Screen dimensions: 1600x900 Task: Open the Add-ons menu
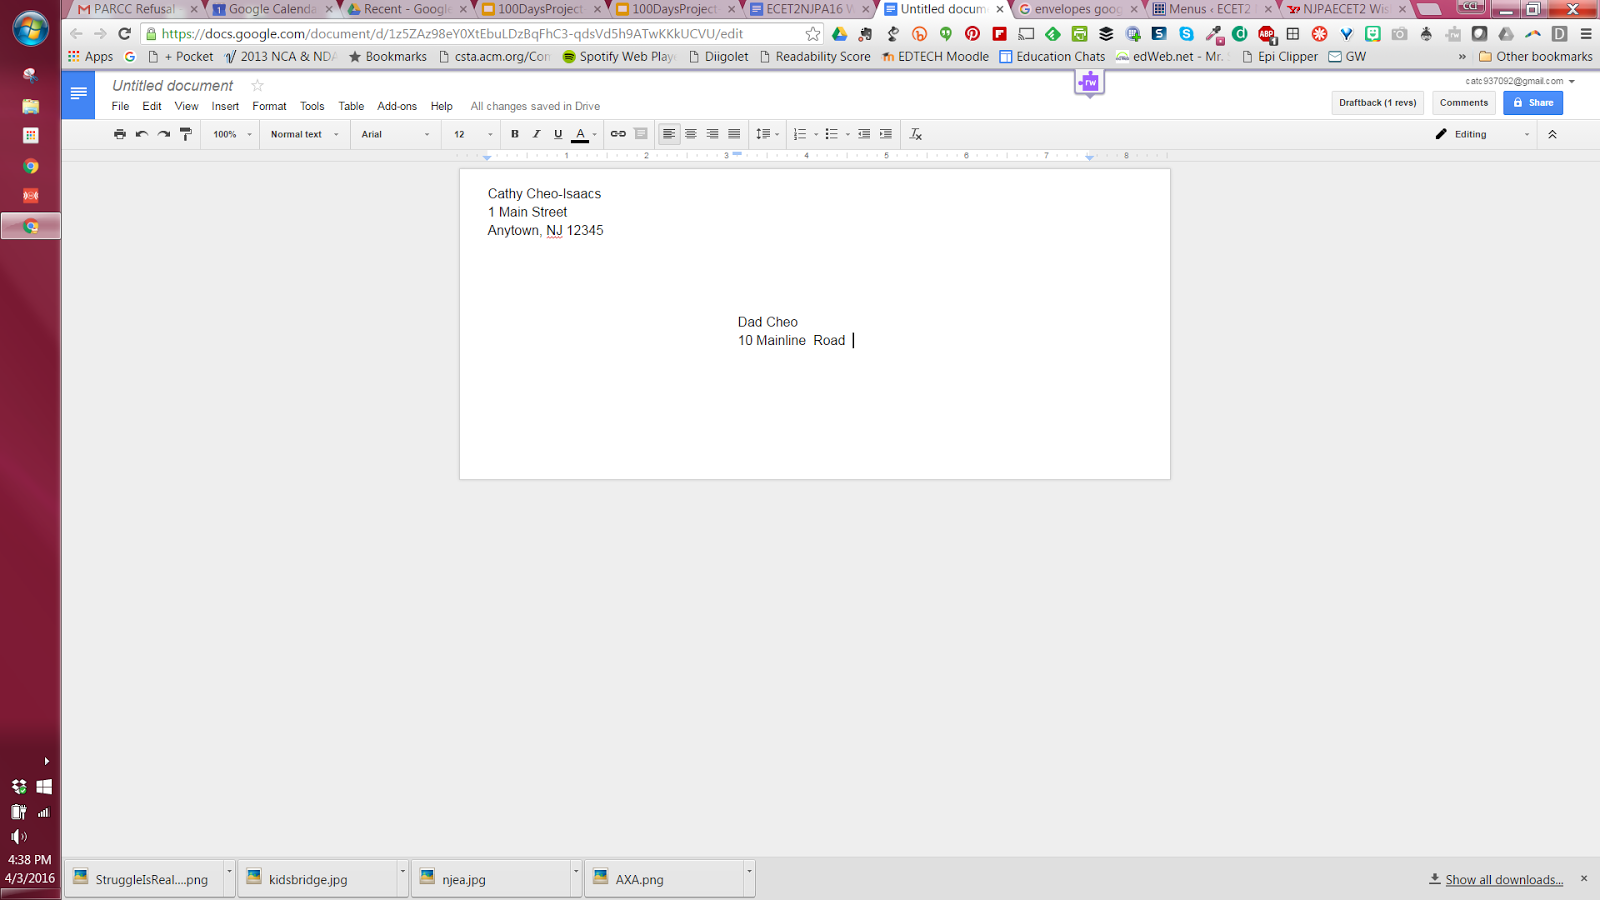397,106
